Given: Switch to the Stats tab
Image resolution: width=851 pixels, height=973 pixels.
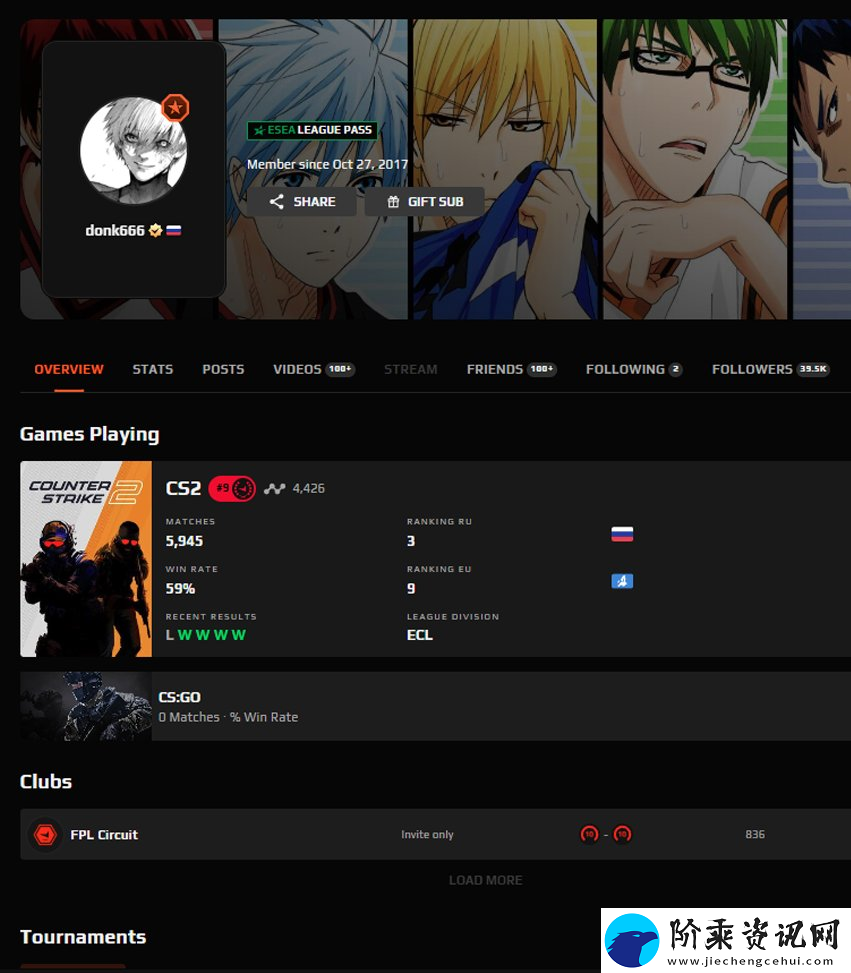Looking at the screenshot, I should point(153,369).
